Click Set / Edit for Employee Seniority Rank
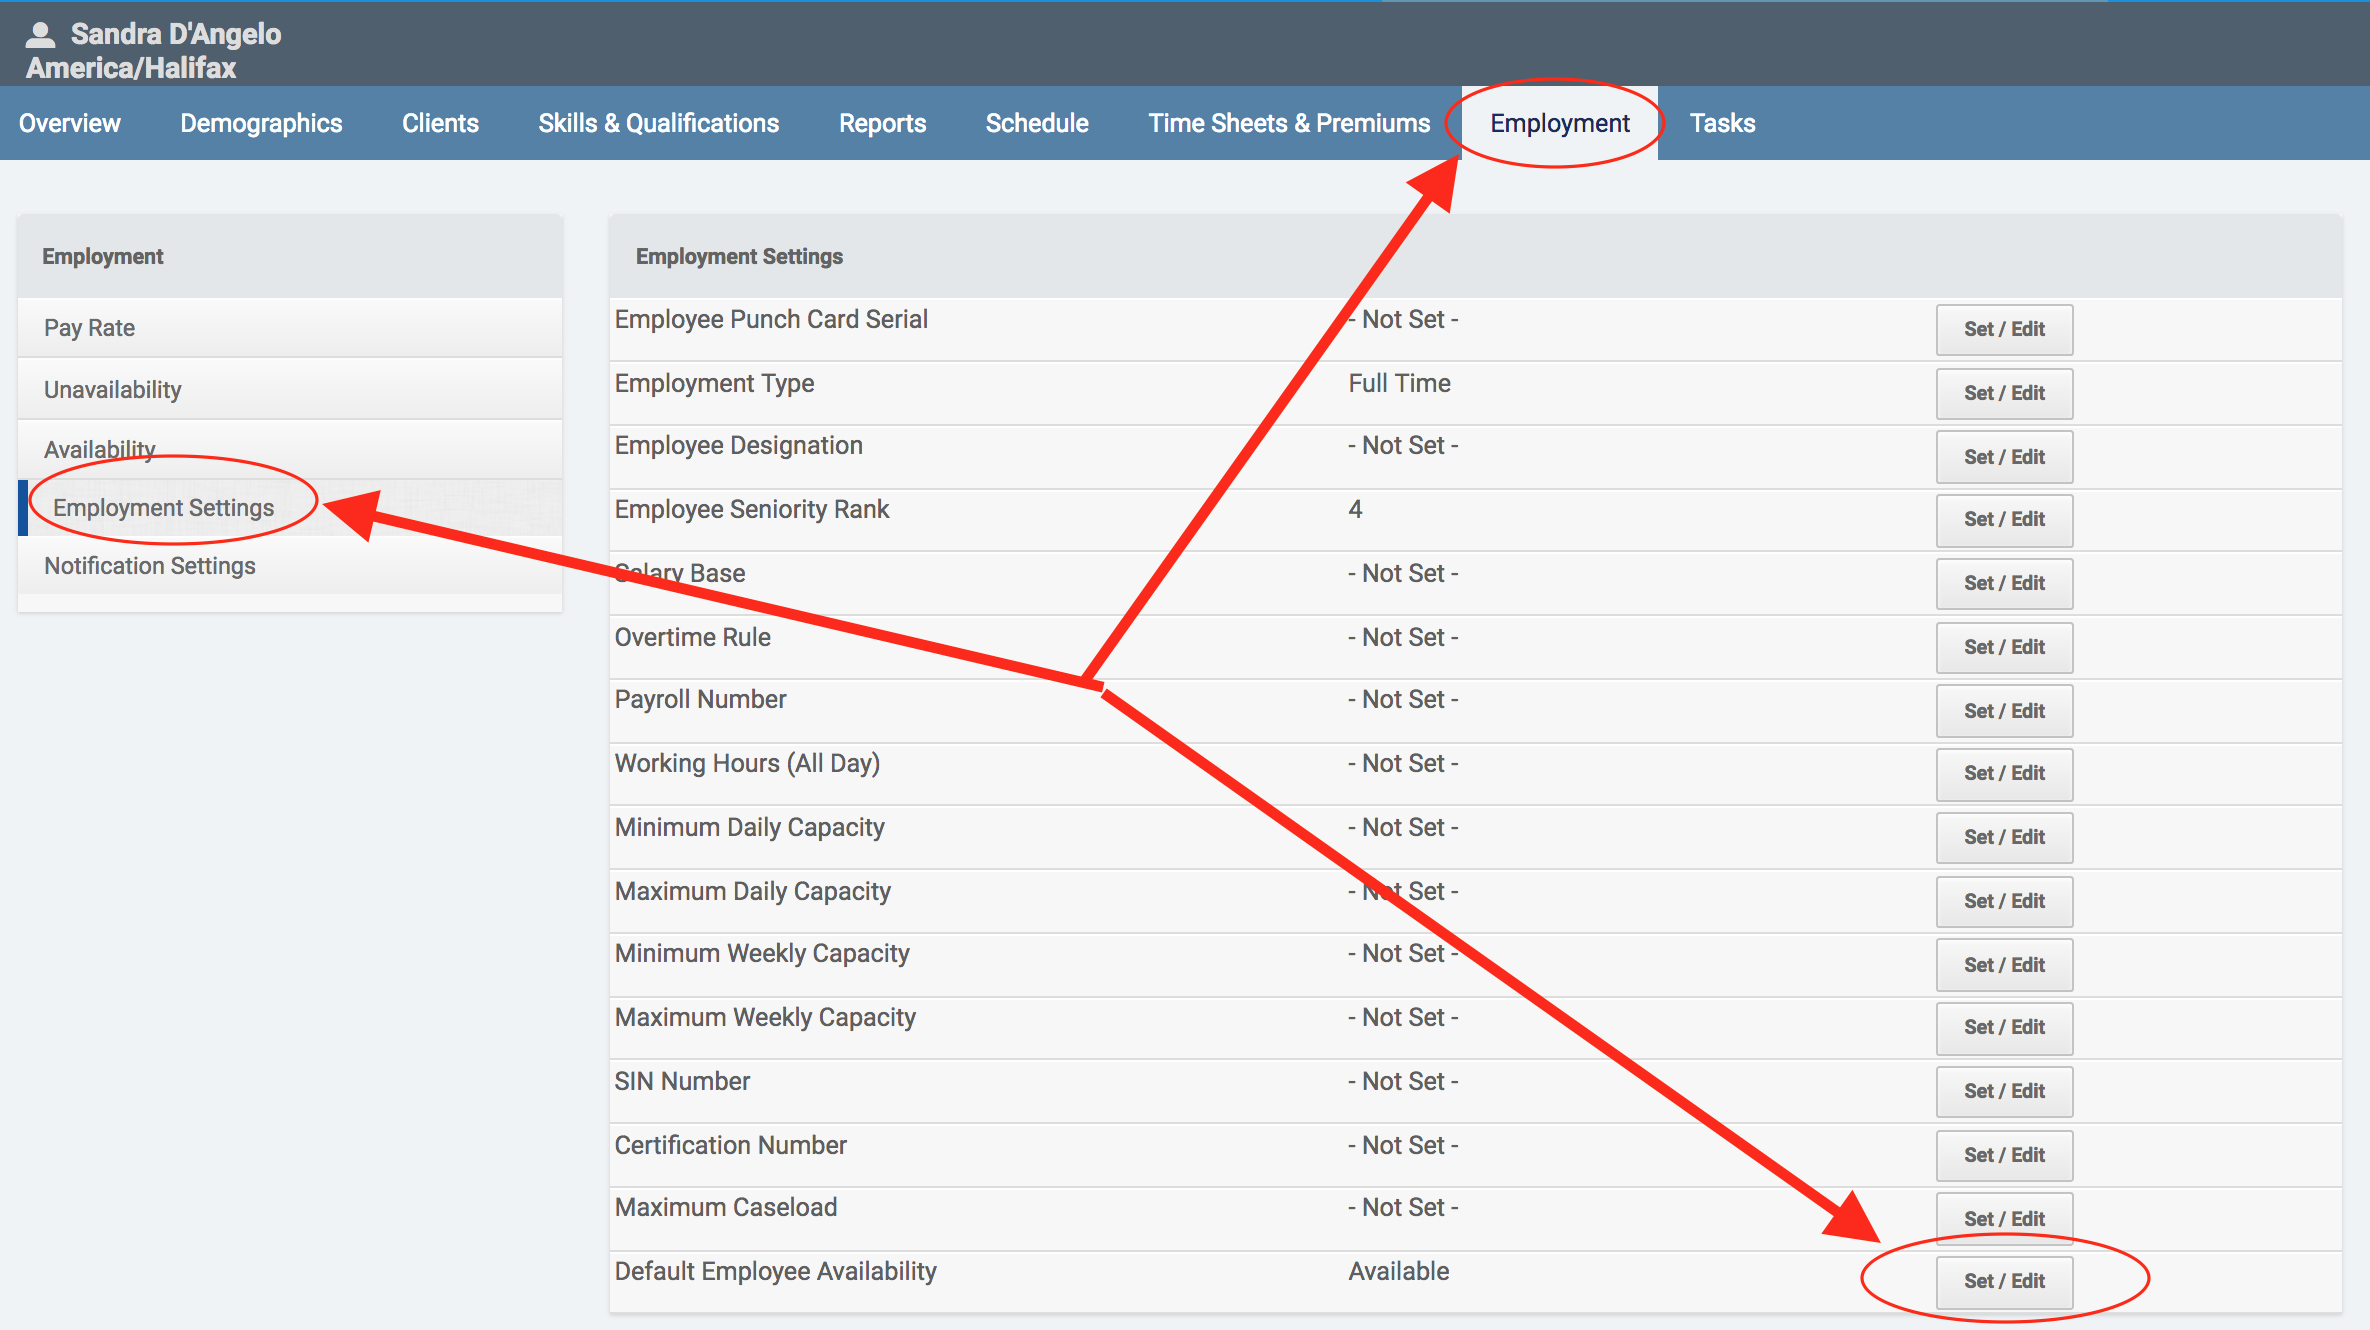2370x1330 pixels. click(x=2004, y=519)
